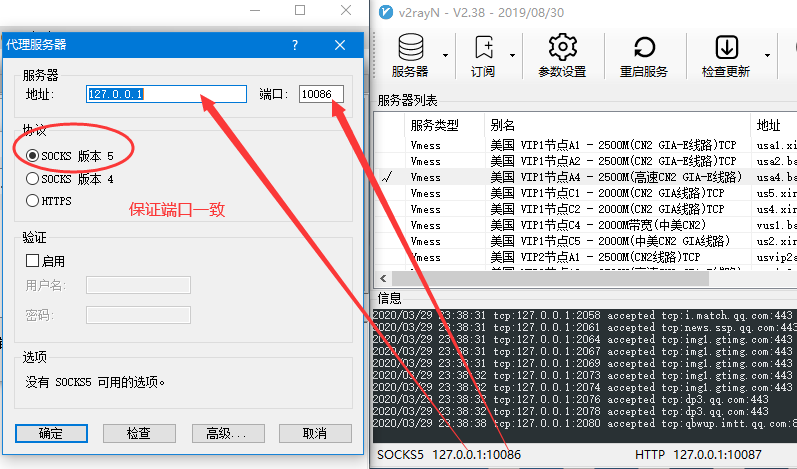Enable the 启用 authentication checkbox
797x469 pixels.
pyautogui.click(x=33, y=261)
